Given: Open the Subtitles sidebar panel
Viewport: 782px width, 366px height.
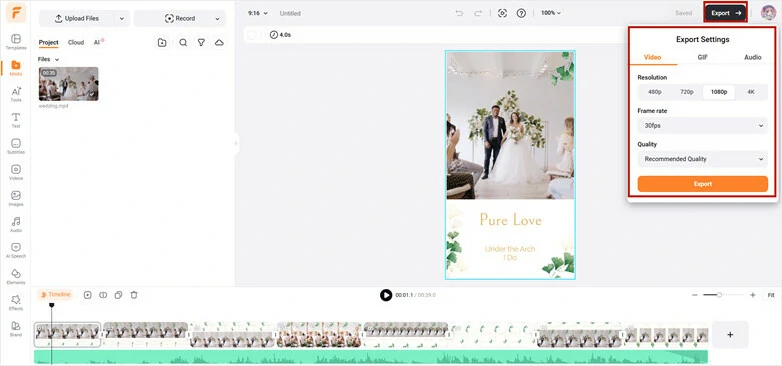Looking at the screenshot, I should [x=16, y=146].
